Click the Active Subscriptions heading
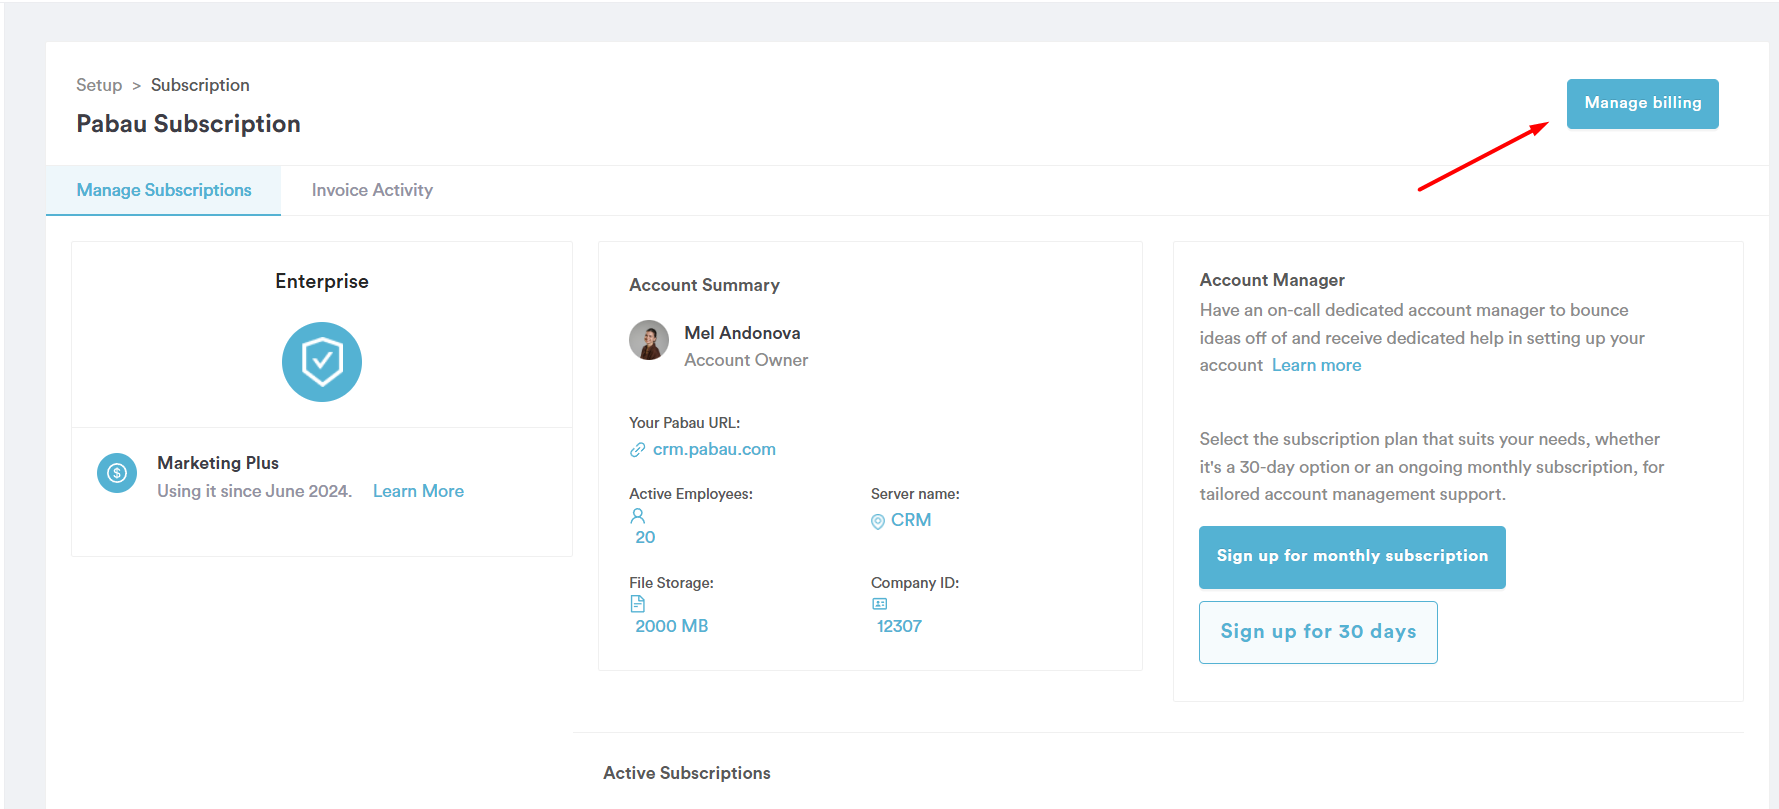 coord(687,773)
